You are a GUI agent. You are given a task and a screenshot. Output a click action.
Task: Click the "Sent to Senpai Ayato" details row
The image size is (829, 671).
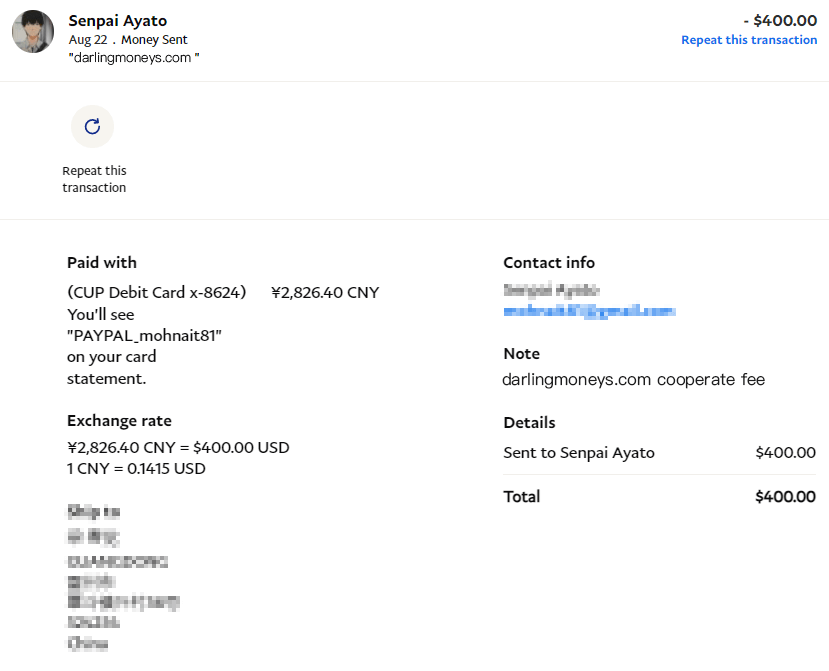pyautogui.click(x=579, y=453)
